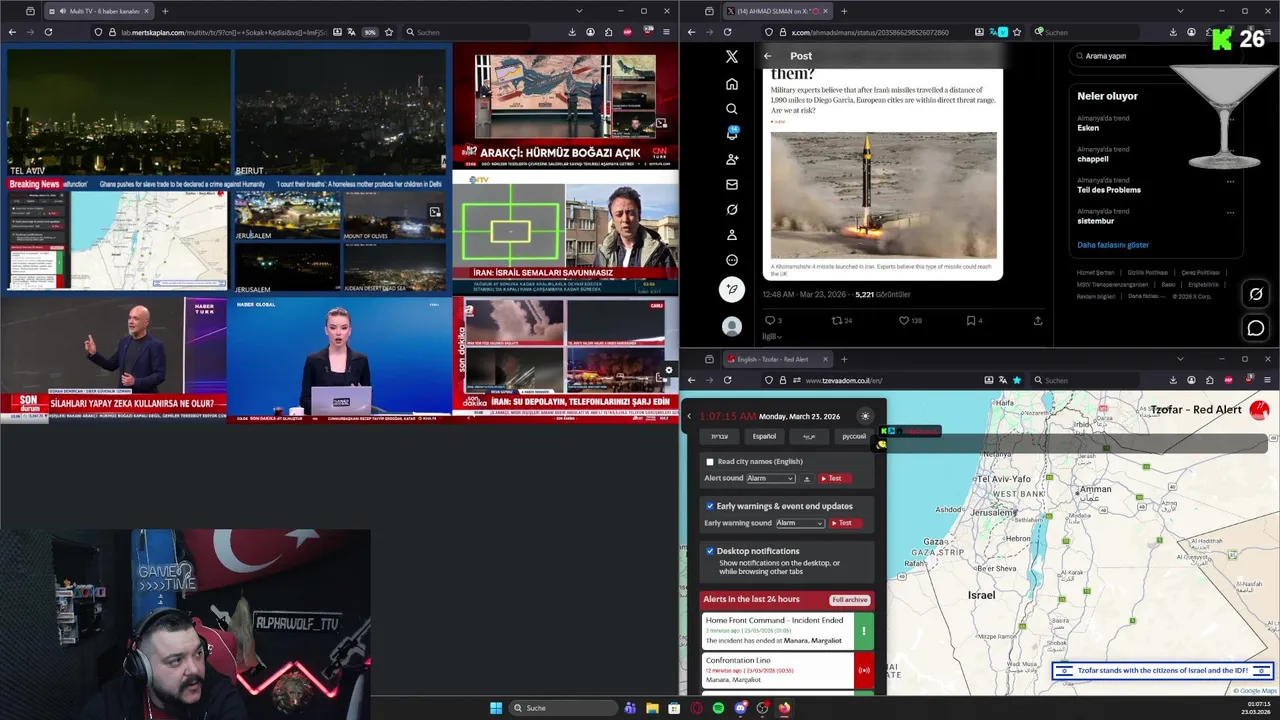The image size is (1280, 720).
Task: Test the Alert sound
Action: coord(835,479)
